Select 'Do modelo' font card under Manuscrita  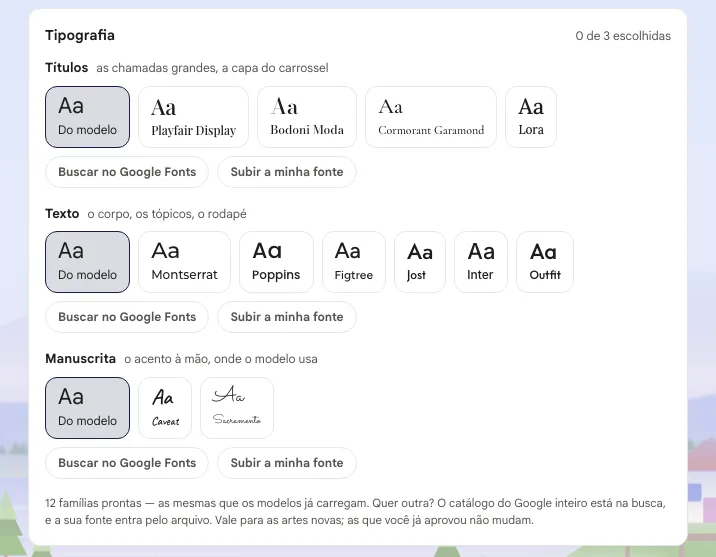click(x=87, y=408)
